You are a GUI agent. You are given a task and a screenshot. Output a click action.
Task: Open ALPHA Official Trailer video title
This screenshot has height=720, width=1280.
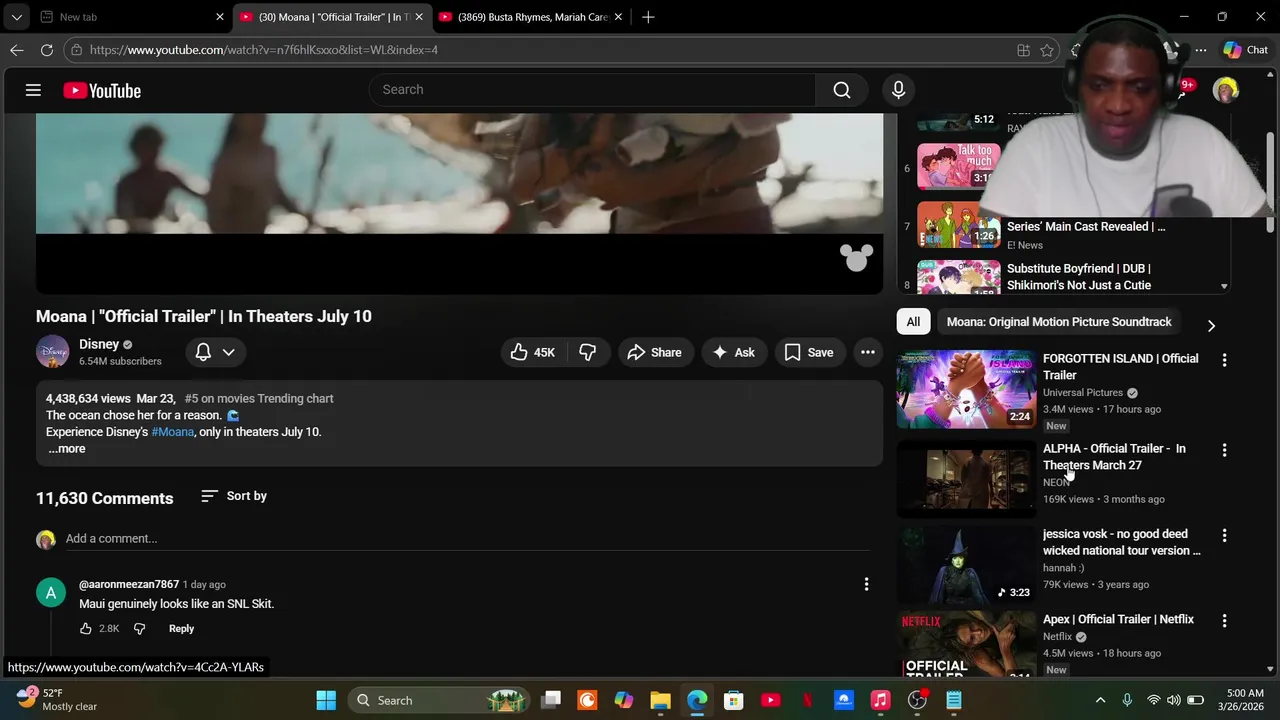click(1114, 457)
